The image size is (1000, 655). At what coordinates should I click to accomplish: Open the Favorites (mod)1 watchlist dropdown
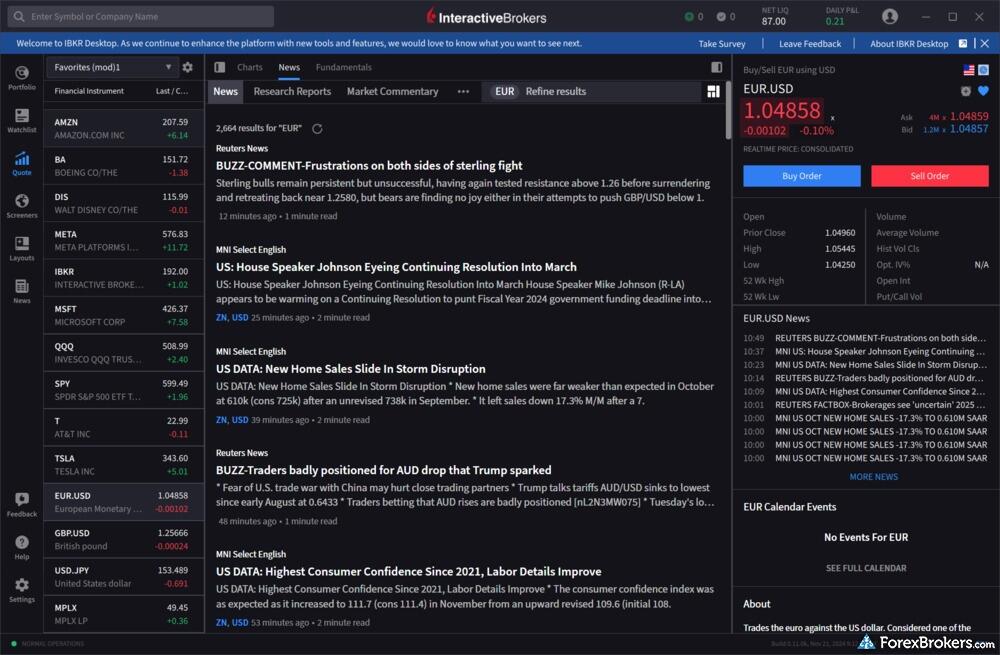pyautogui.click(x=111, y=67)
